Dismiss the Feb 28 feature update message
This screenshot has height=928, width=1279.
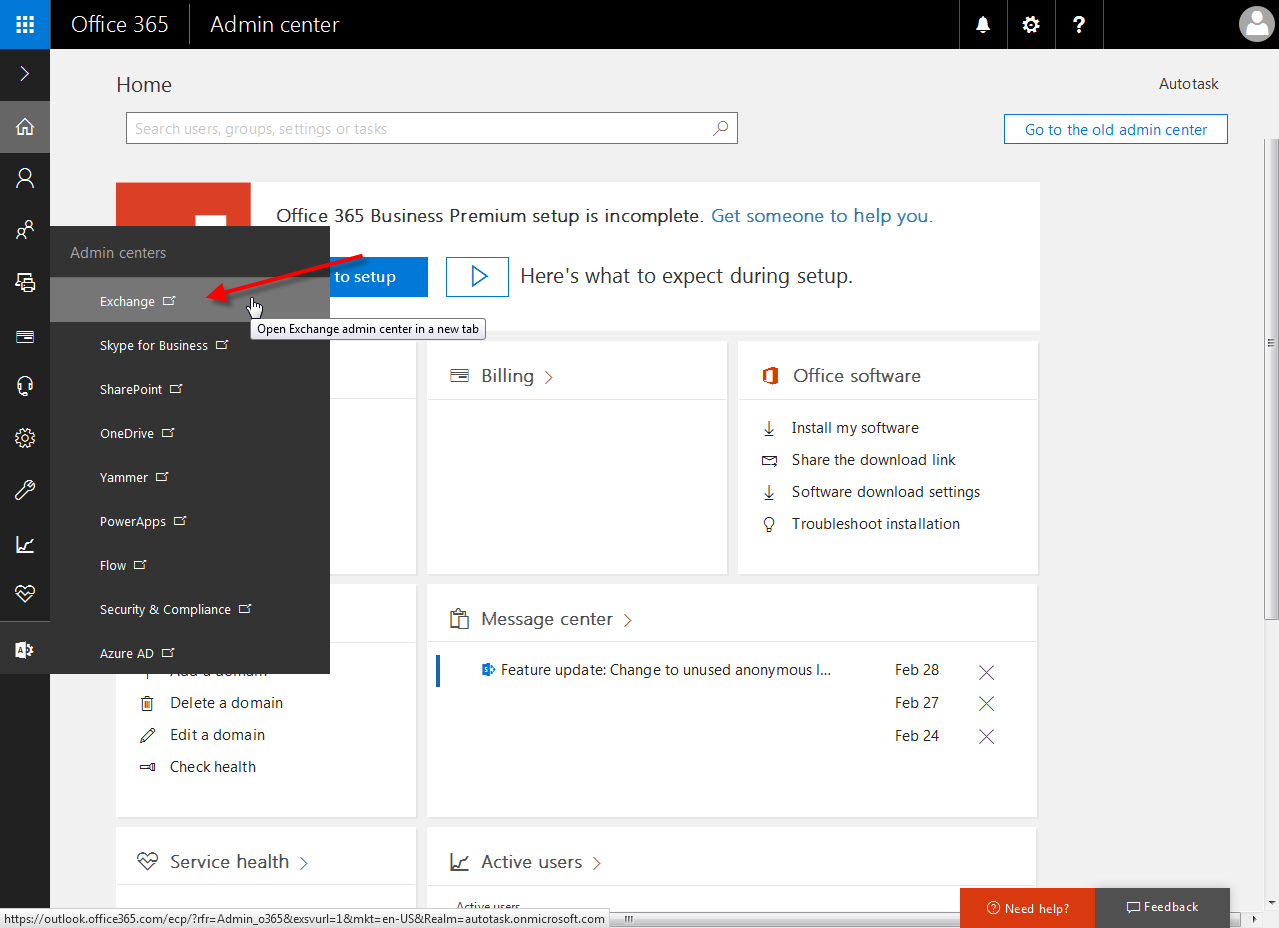click(x=986, y=671)
